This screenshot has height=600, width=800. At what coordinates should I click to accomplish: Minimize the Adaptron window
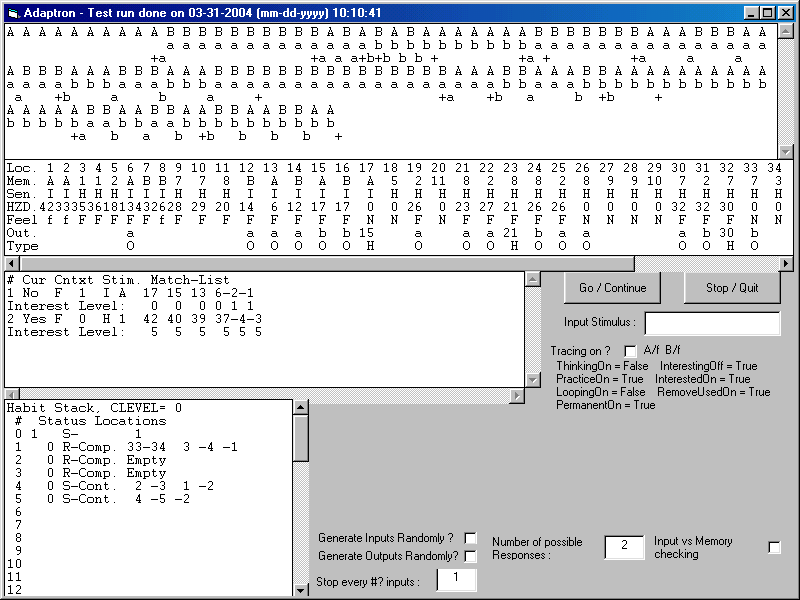click(x=752, y=13)
